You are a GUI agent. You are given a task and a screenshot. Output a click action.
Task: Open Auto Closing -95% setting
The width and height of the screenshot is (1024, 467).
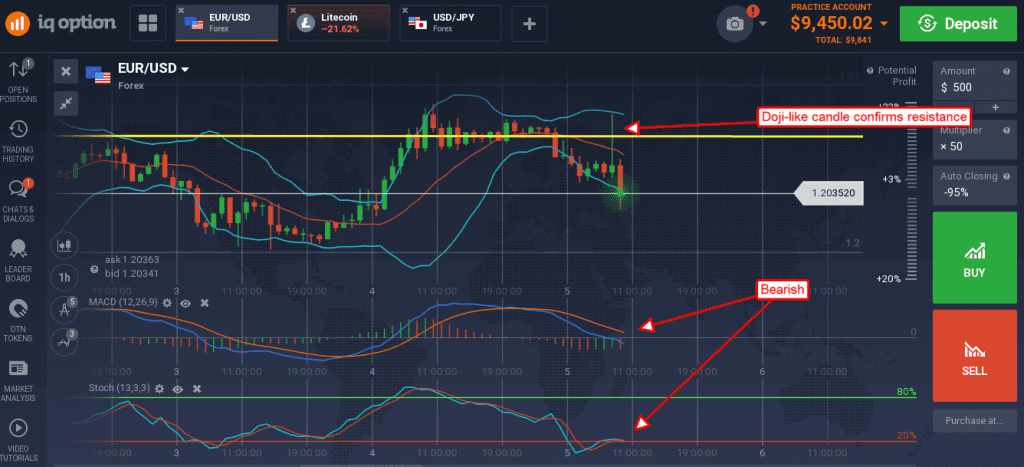pos(976,185)
